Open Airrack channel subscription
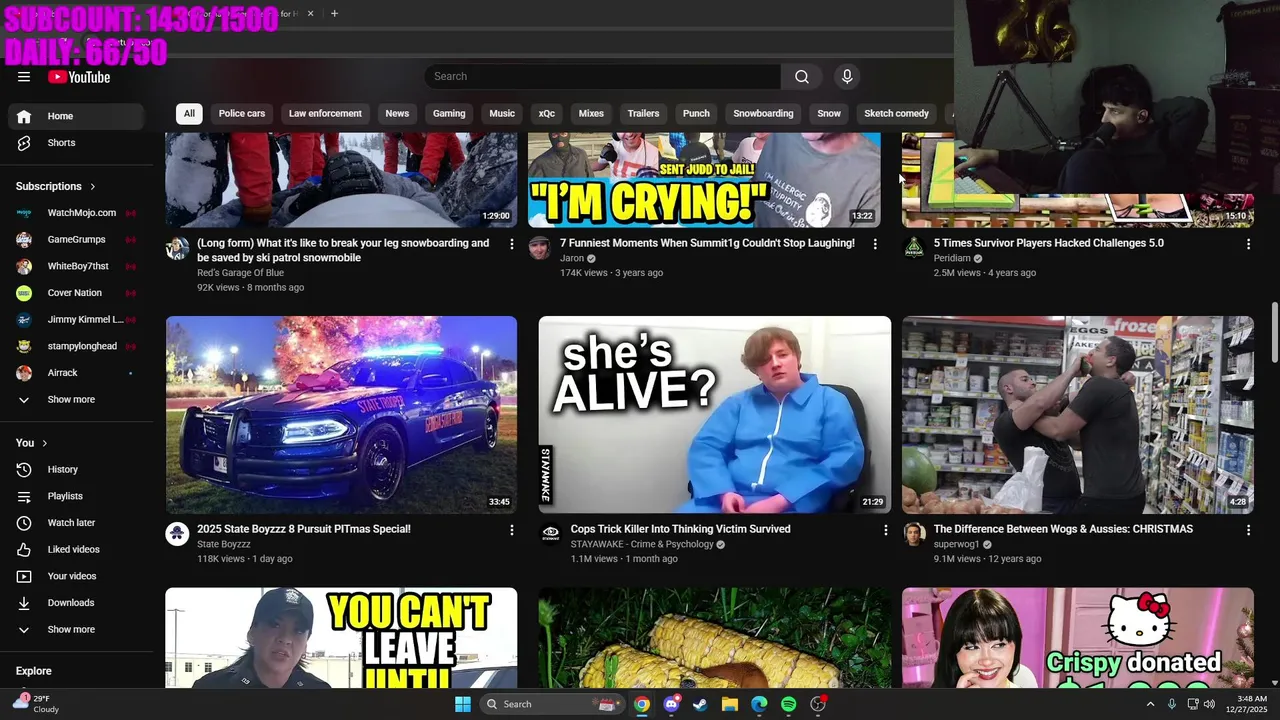Image resolution: width=1280 pixels, height=720 pixels. 76,373
